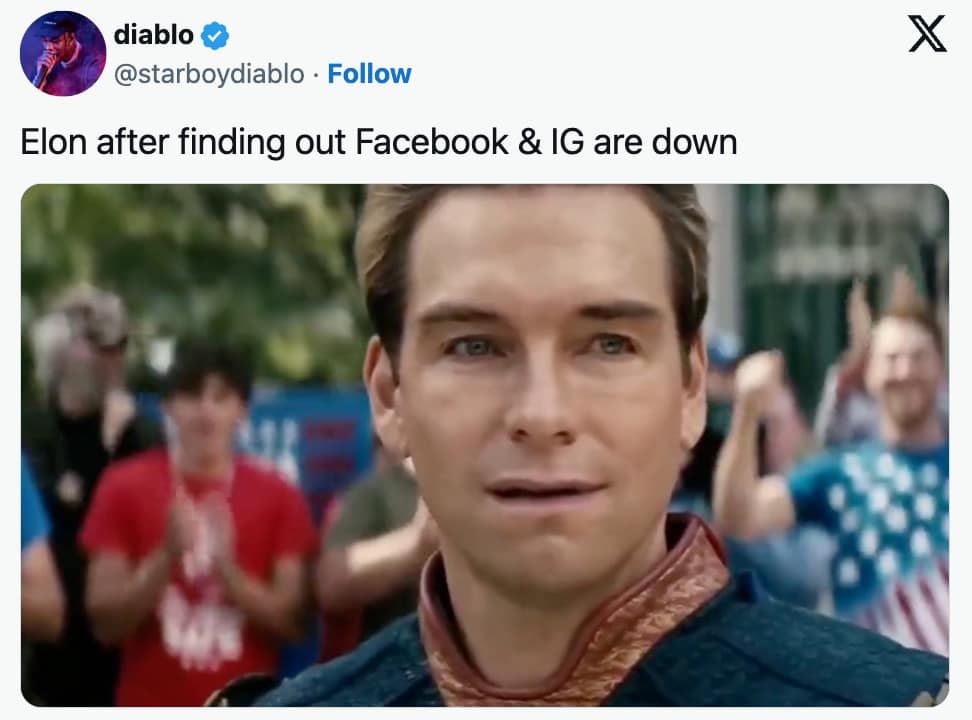Image resolution: width=972 pixels, height=720 pixels.
Task: Click the word Elon in the tweet
Action: click(x=53, y=142)
